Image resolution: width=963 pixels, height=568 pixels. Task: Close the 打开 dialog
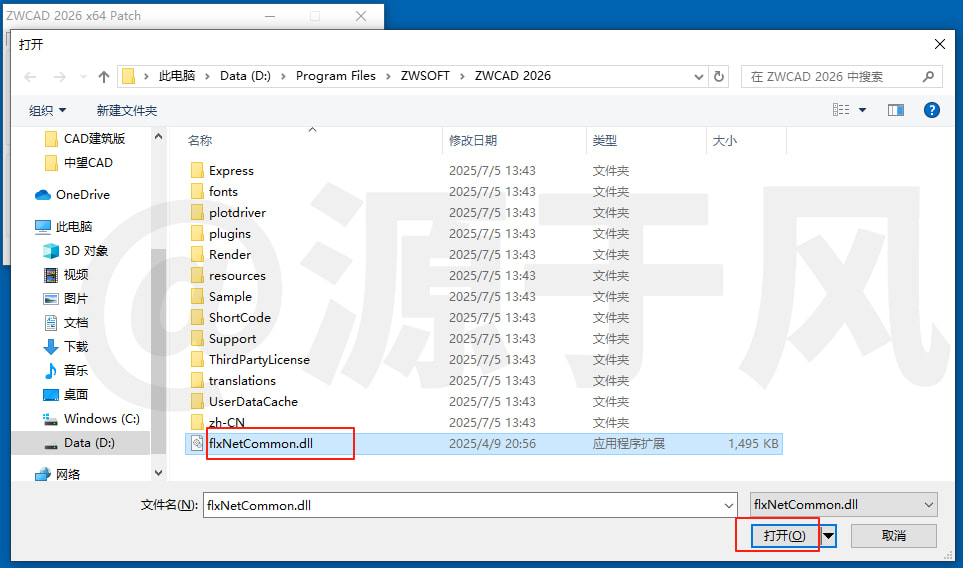click(x=939, y=44)
